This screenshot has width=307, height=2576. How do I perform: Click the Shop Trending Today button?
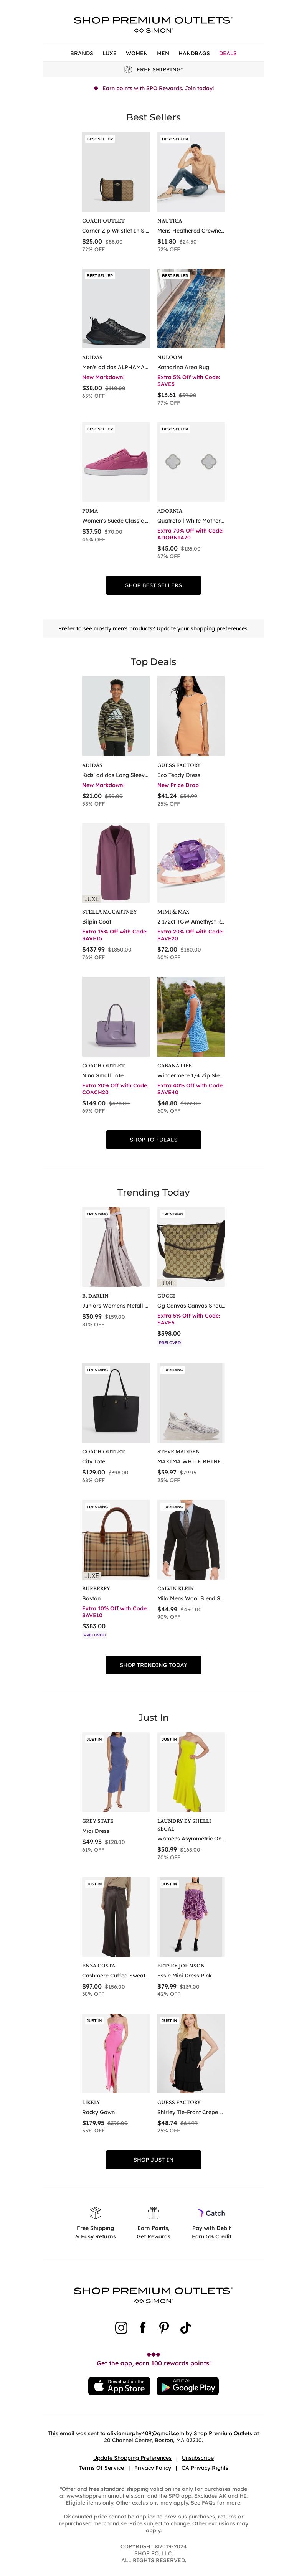point(153,1665)
